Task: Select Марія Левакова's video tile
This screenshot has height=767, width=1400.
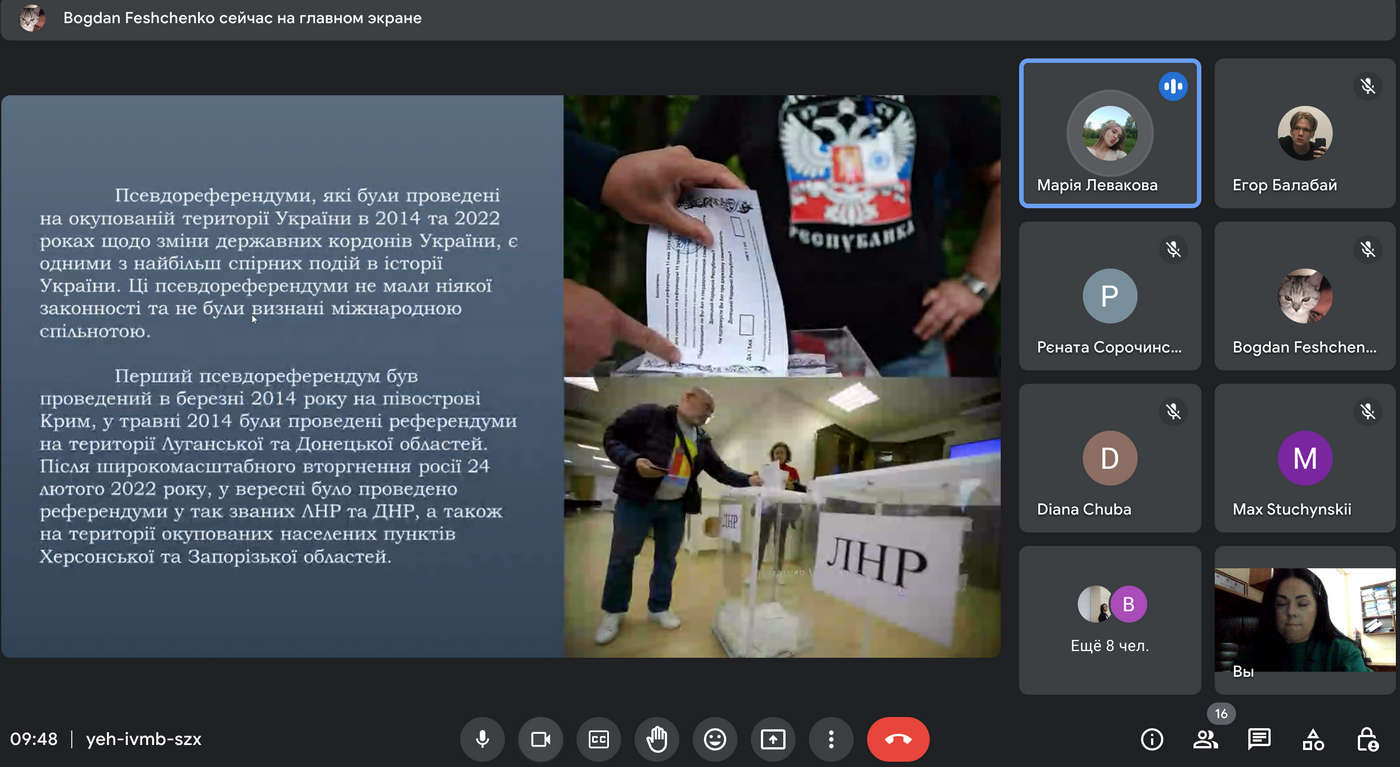Action: click(1109, 133)
